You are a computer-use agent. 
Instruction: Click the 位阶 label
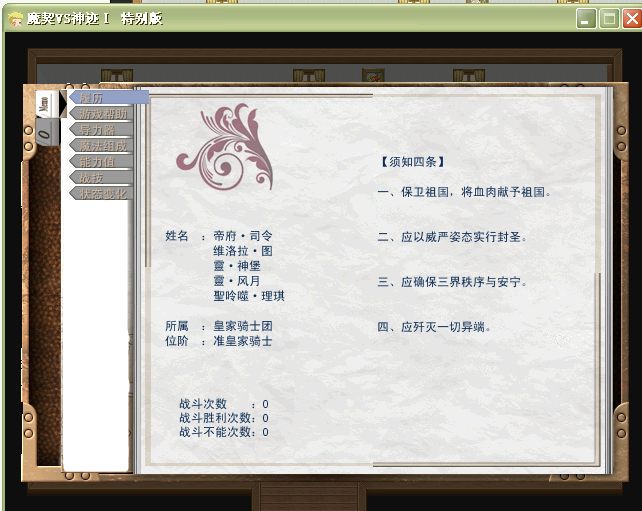177,341
